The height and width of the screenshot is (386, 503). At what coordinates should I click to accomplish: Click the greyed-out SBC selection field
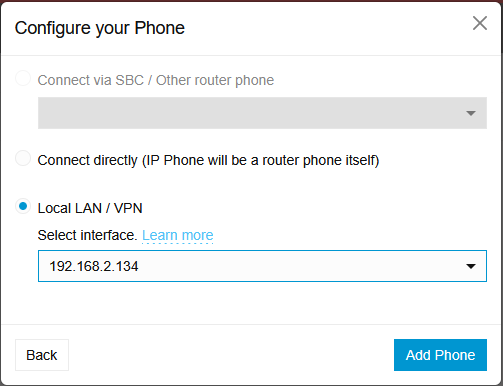[x=262, y=113]
